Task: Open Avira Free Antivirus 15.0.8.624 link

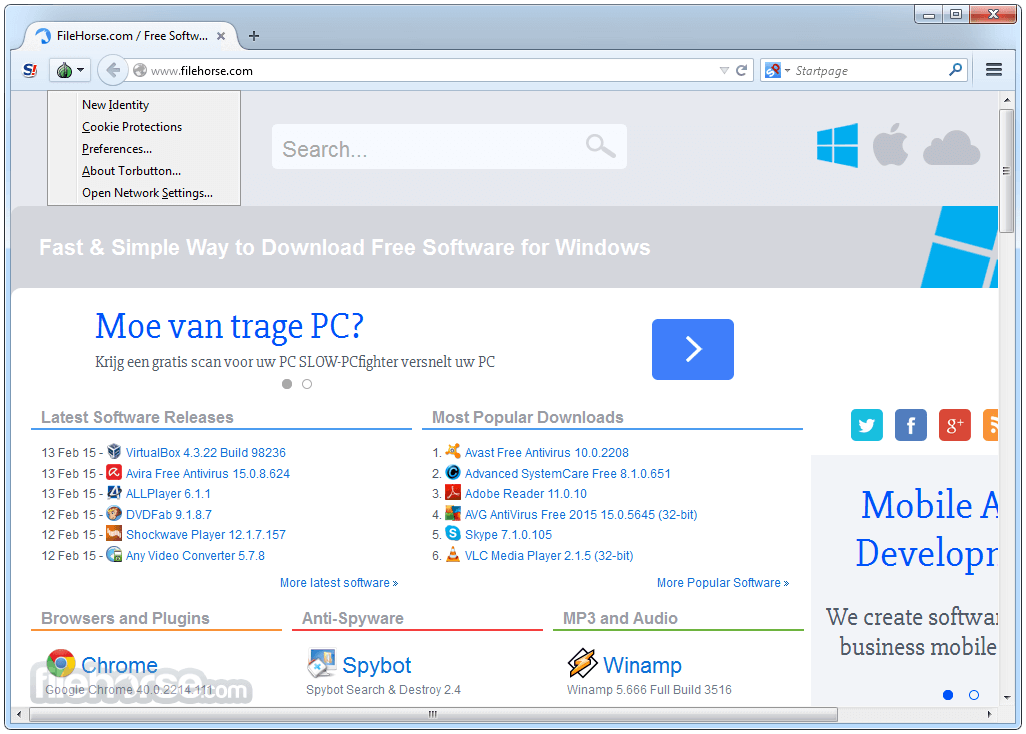Action: [207, 474]
